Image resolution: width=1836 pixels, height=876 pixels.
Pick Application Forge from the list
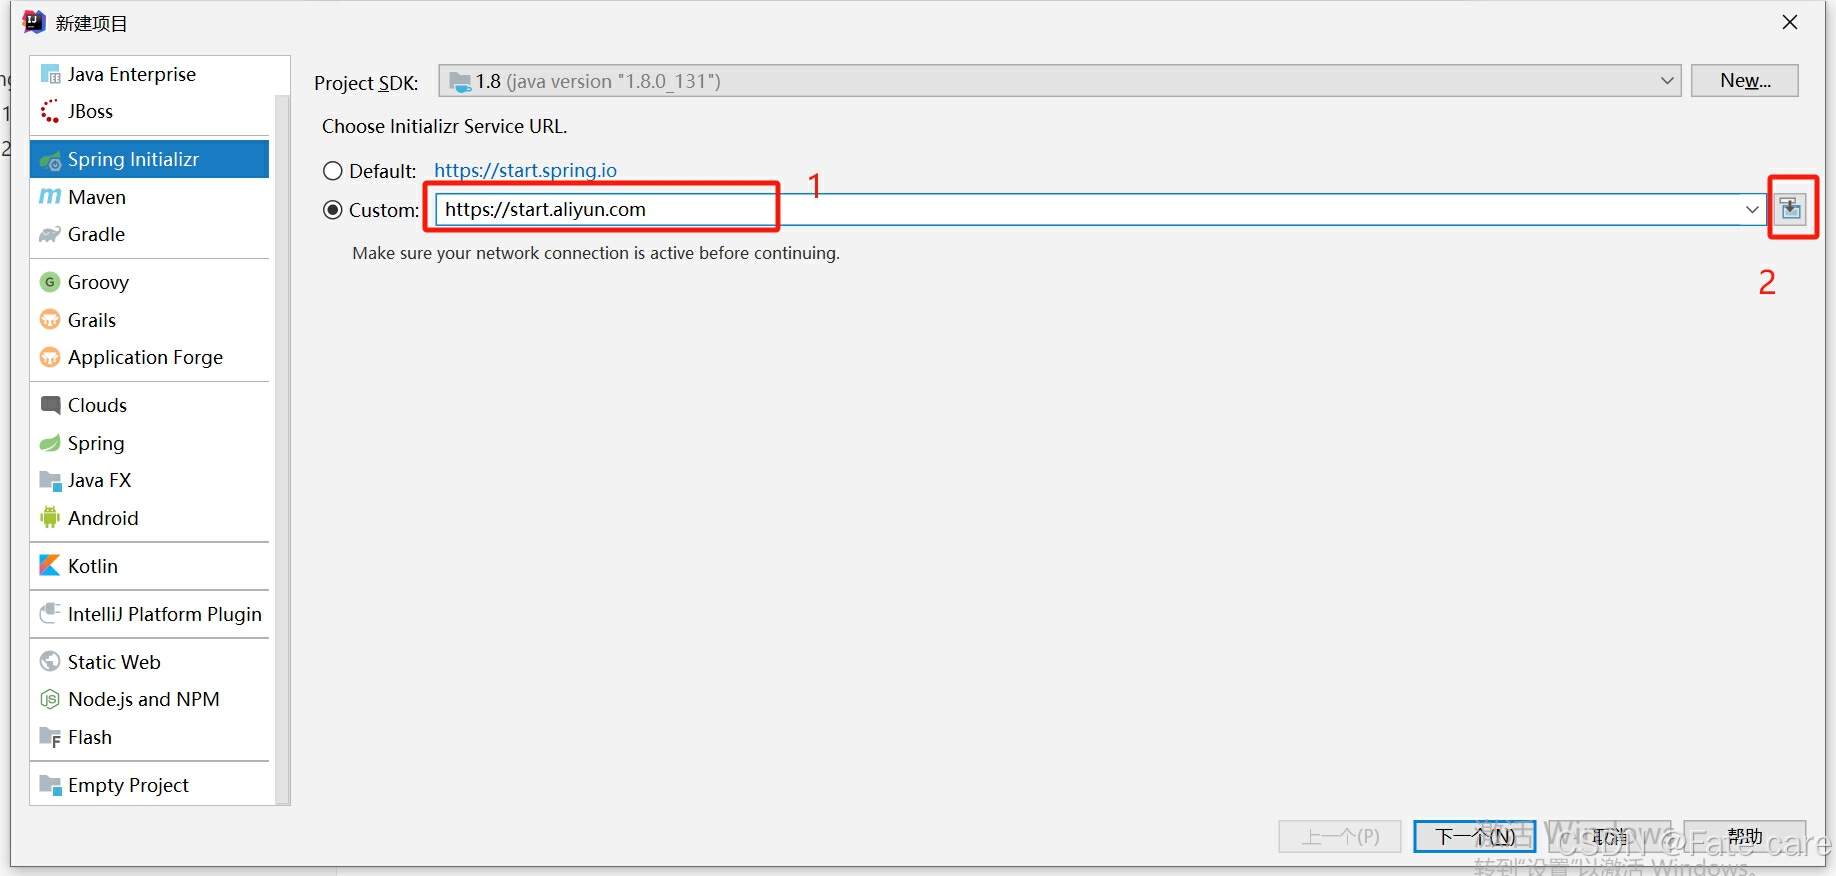(150, 357)
